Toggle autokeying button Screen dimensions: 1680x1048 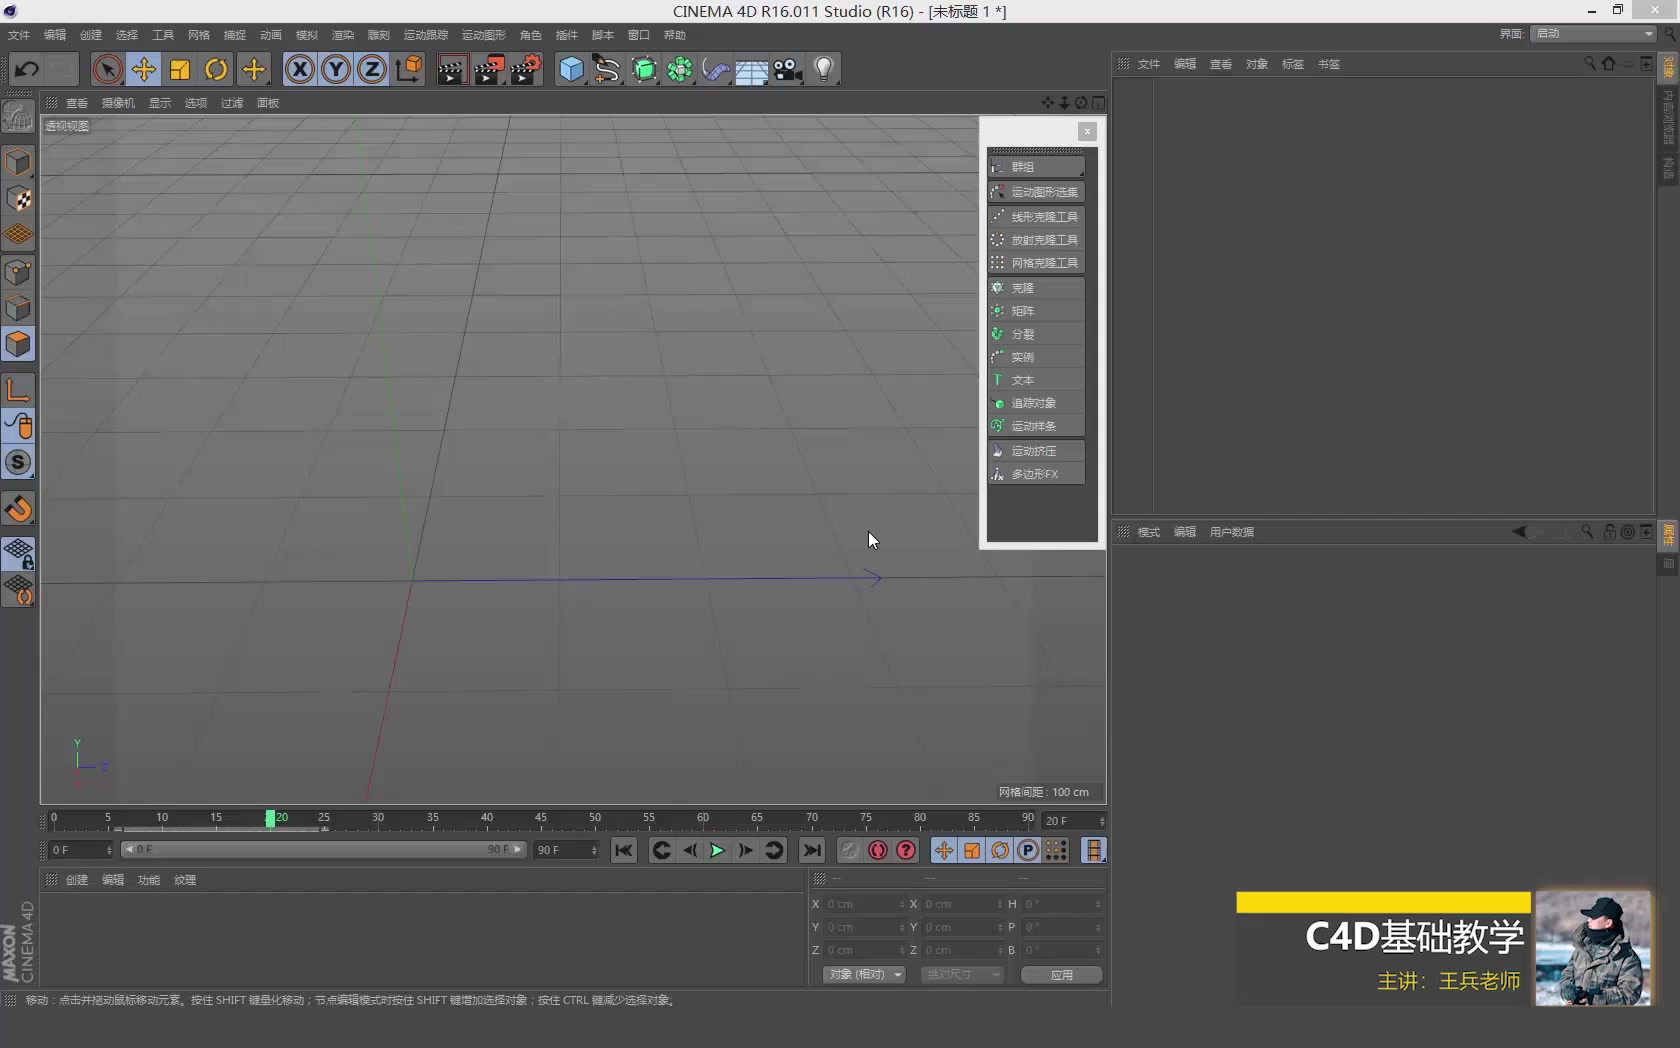pos(878,850)
